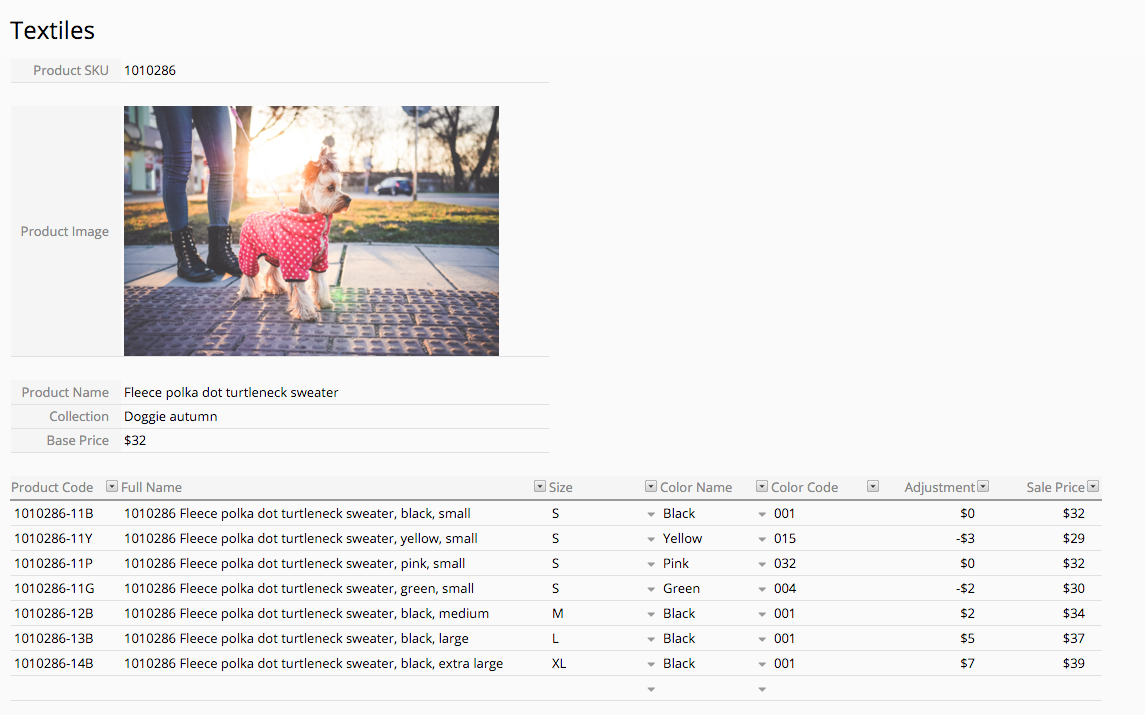
Task: Expand size dropdown arrow in the 1010286-14B row
Action: (651, 664)
